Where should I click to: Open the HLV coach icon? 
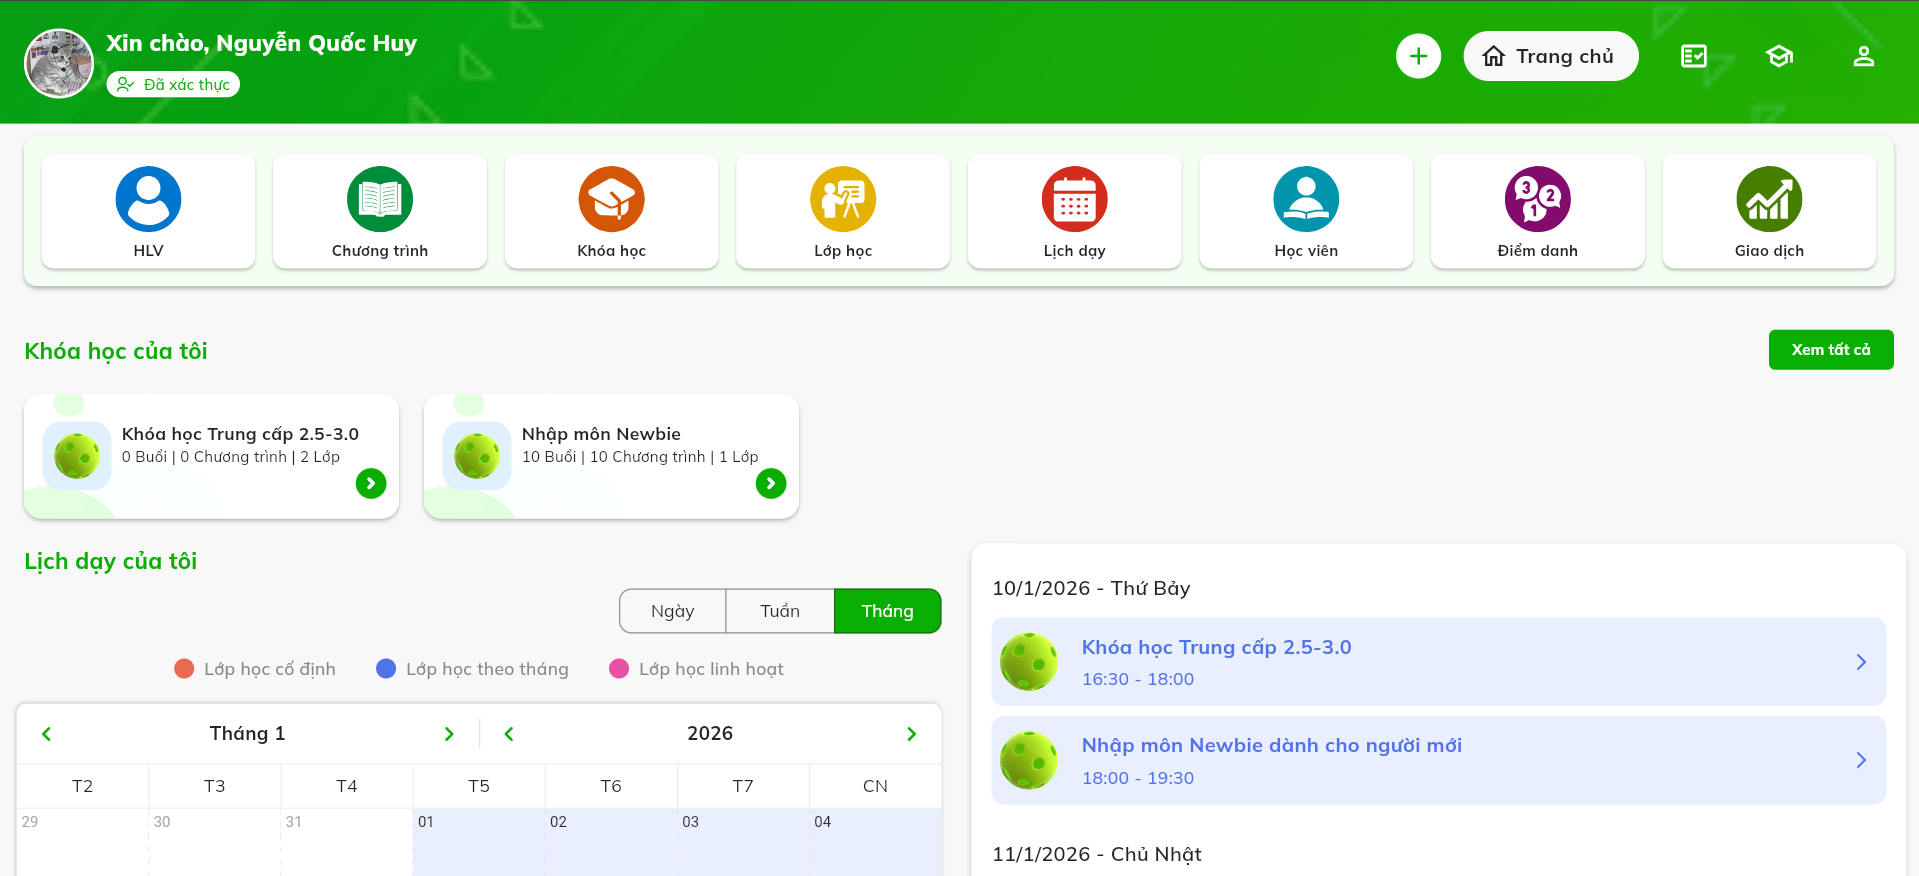tap(148, 199)
